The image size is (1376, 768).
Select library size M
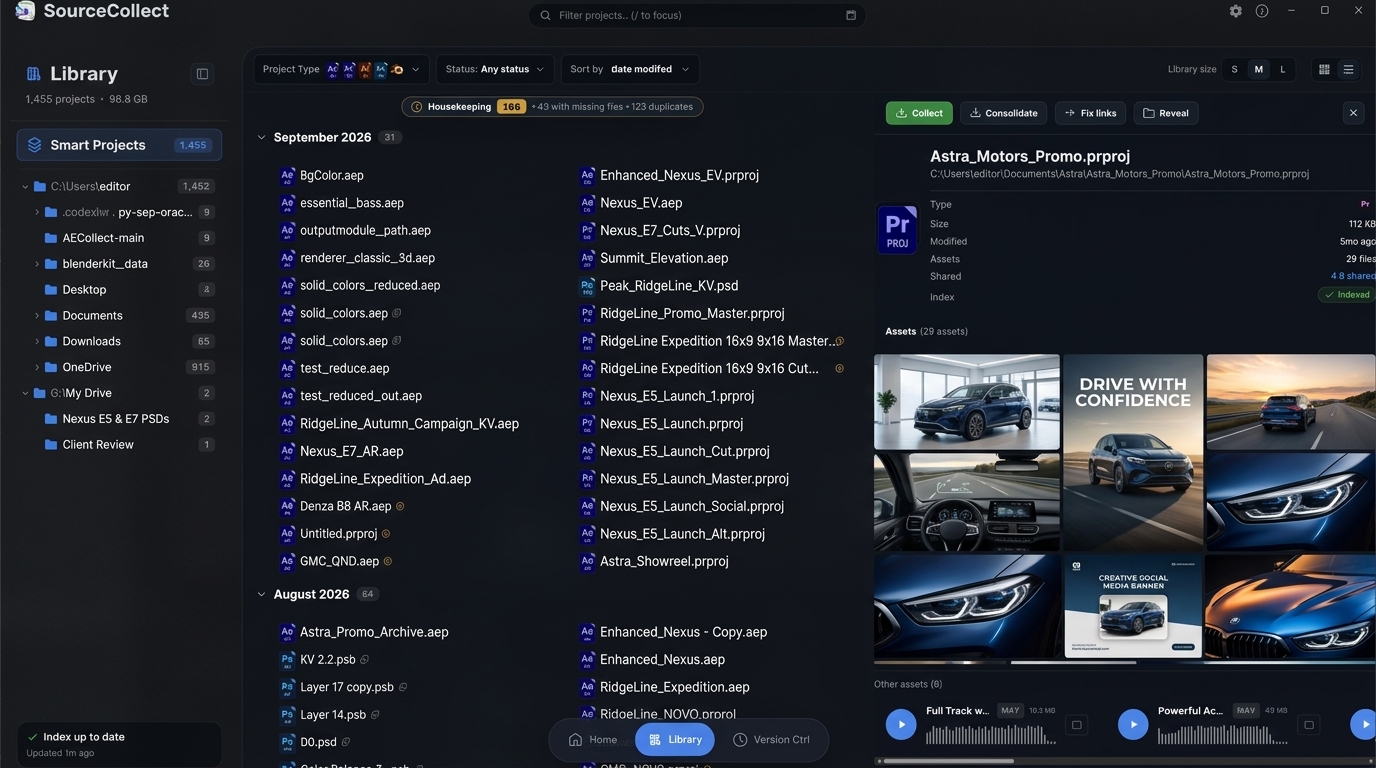(1258, 70)
